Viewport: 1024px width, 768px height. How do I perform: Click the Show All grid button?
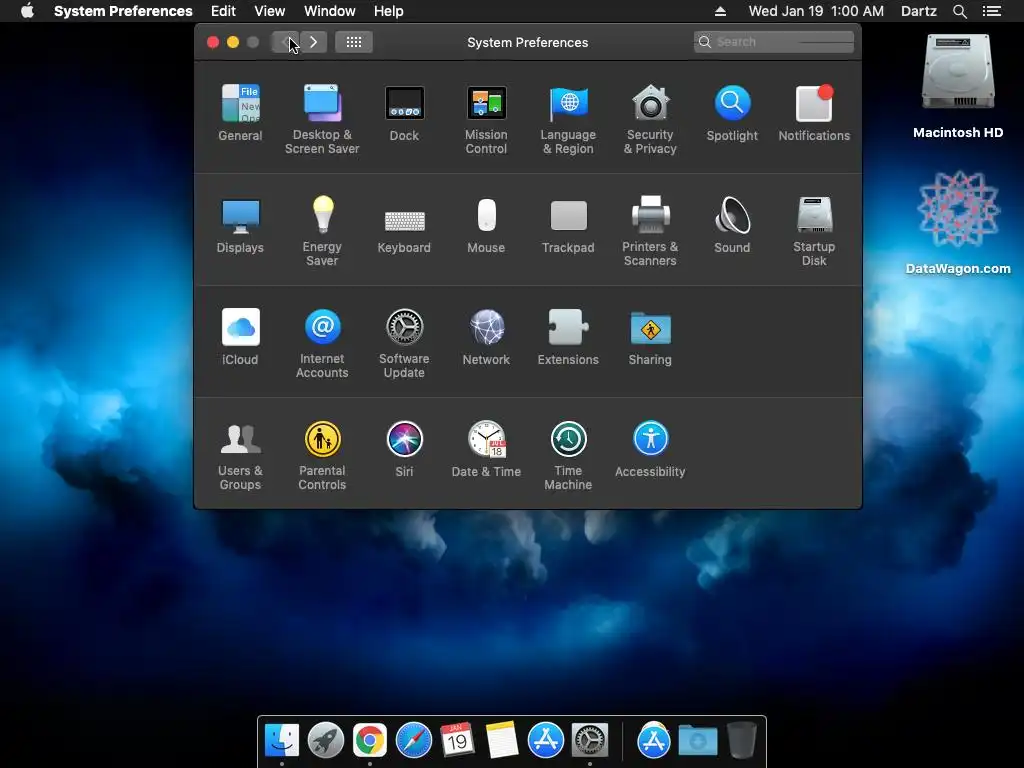(354, 42)
